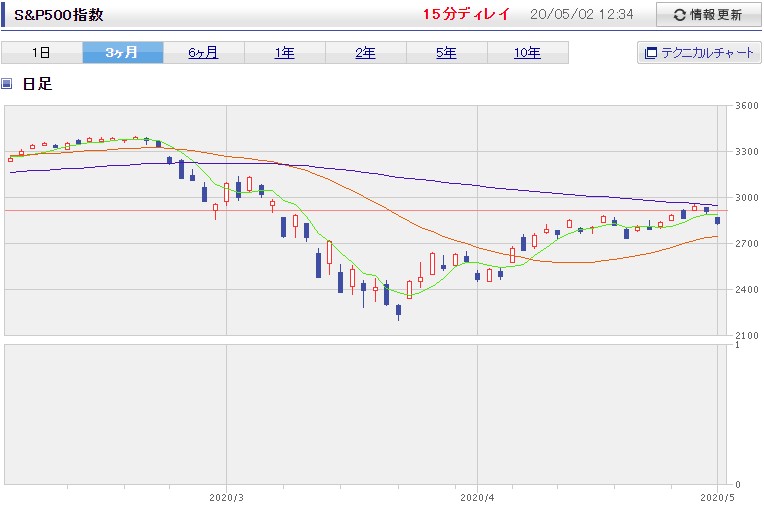
Task: Select the 3ヶ月 period tab
Action: tap(123, 53)
